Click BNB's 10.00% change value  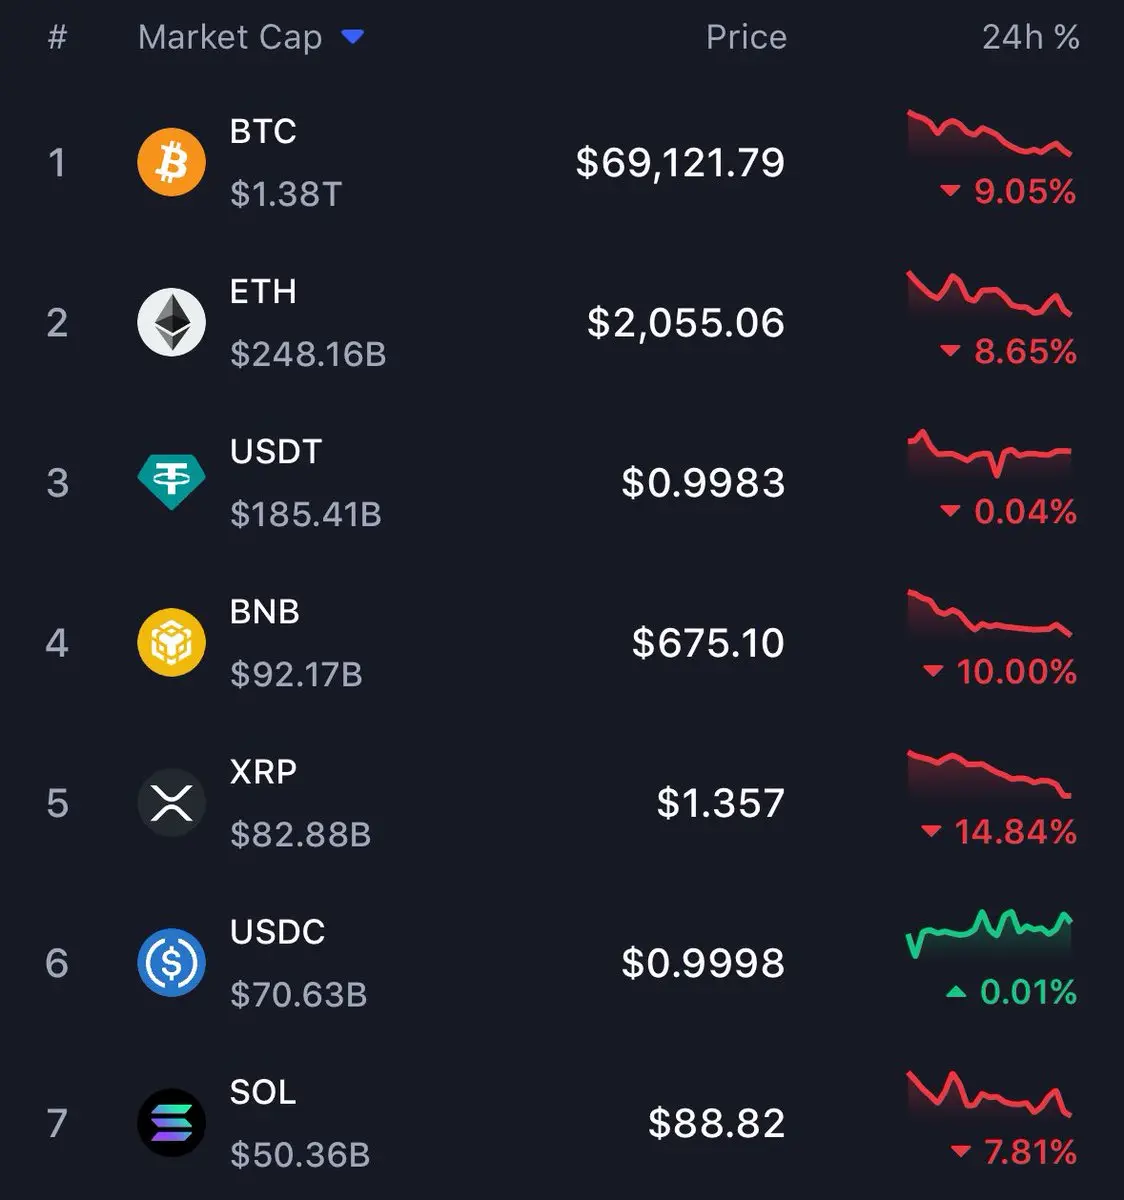coord(1015,671)
